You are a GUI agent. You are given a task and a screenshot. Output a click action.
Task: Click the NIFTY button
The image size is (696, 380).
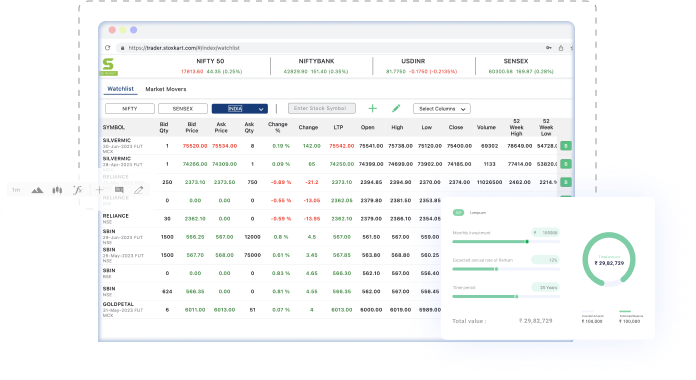(130, 109)
